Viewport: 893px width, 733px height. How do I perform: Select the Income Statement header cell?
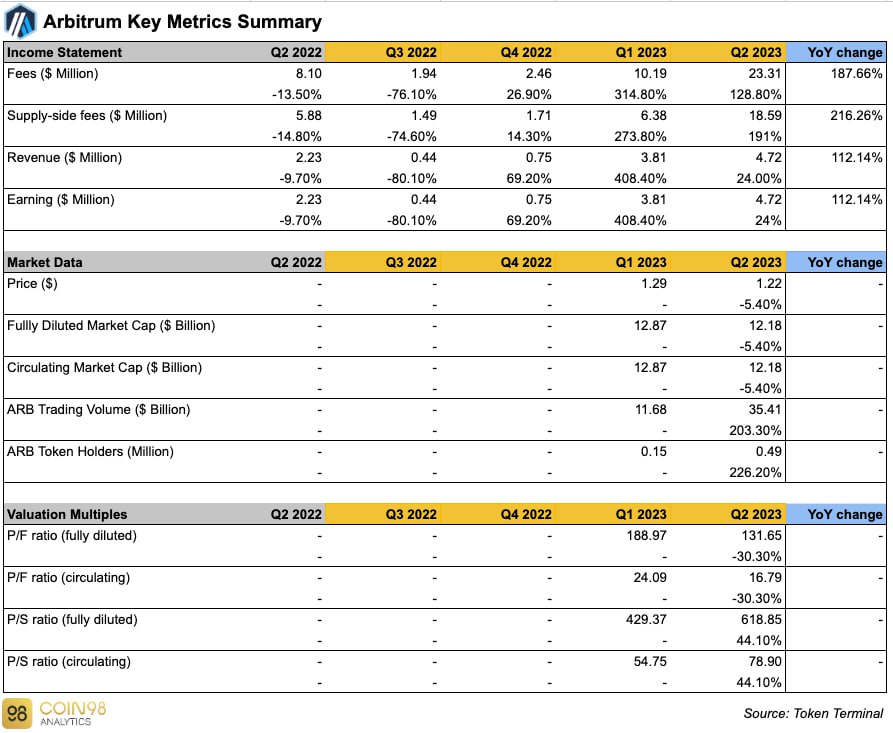click(64, 52)
